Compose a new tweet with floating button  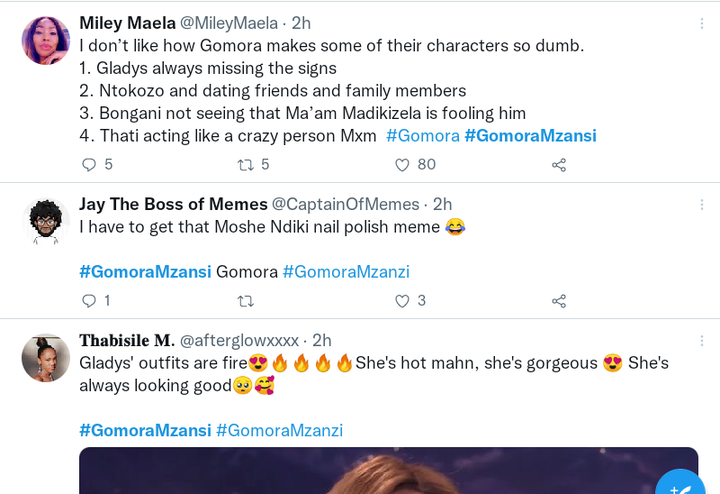point(681,484)
